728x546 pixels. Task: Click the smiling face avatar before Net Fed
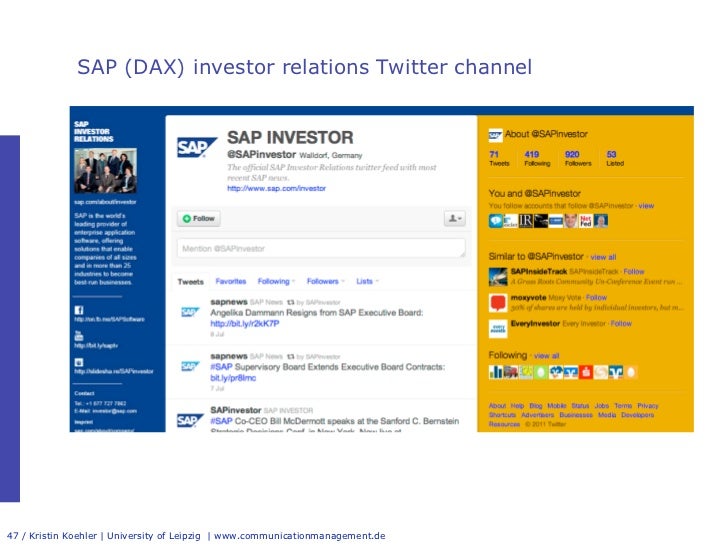click(x=571, y=221)
